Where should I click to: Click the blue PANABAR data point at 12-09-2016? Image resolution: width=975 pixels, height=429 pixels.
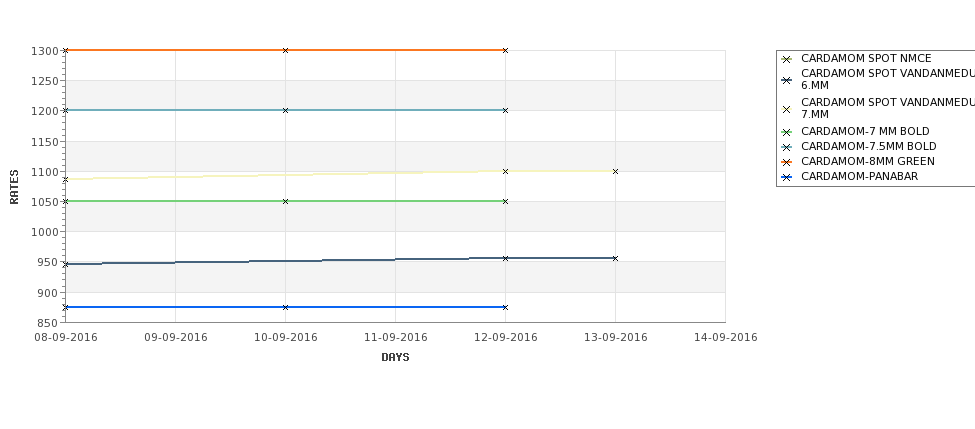tap(505, 307)
